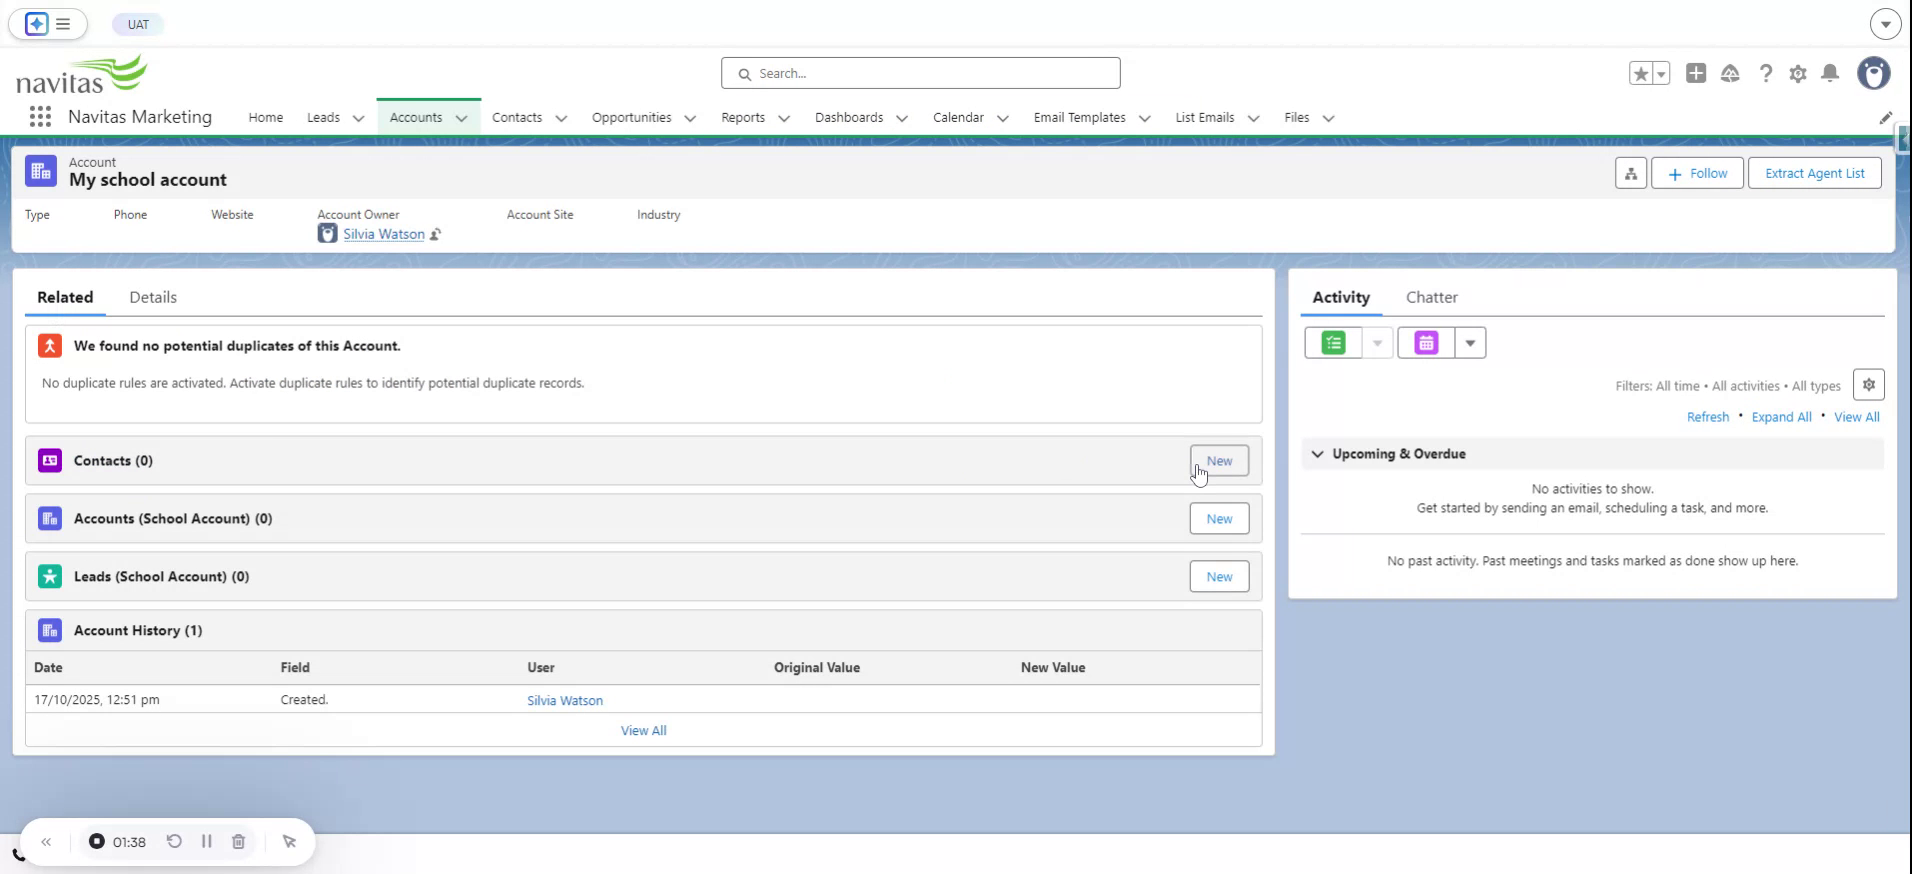Screen dimensions: 1912x874
Task: Open the user profile avatar
Action: (x=1874, y=73)
